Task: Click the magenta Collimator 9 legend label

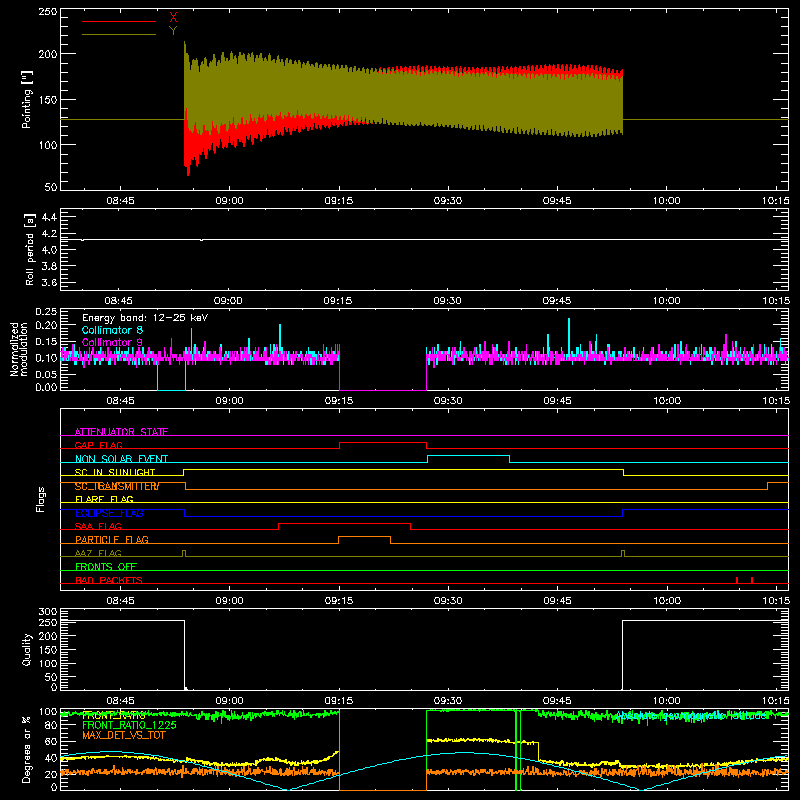Action: pos(112,342)
